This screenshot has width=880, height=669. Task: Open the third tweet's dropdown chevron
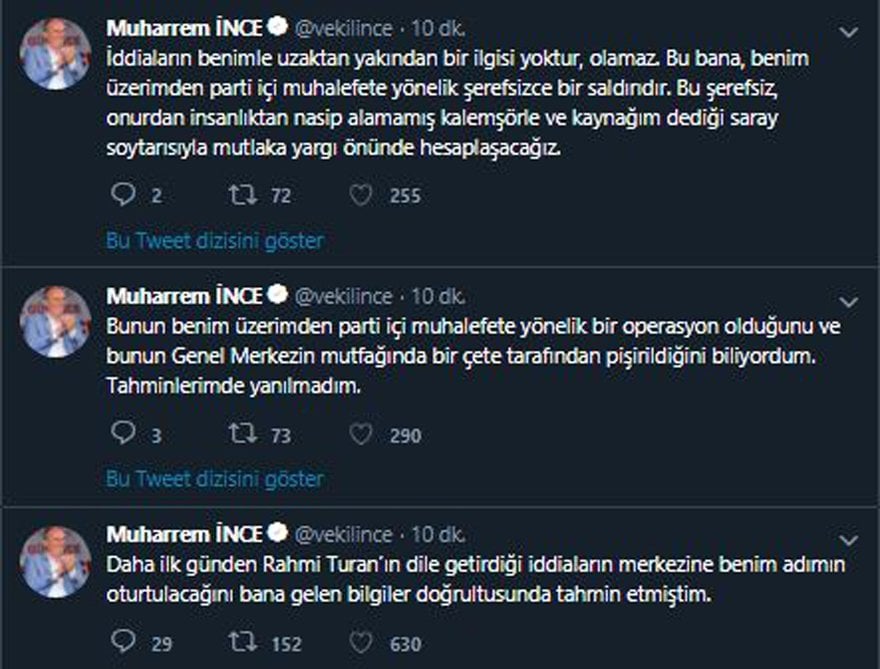pos(849,539)
